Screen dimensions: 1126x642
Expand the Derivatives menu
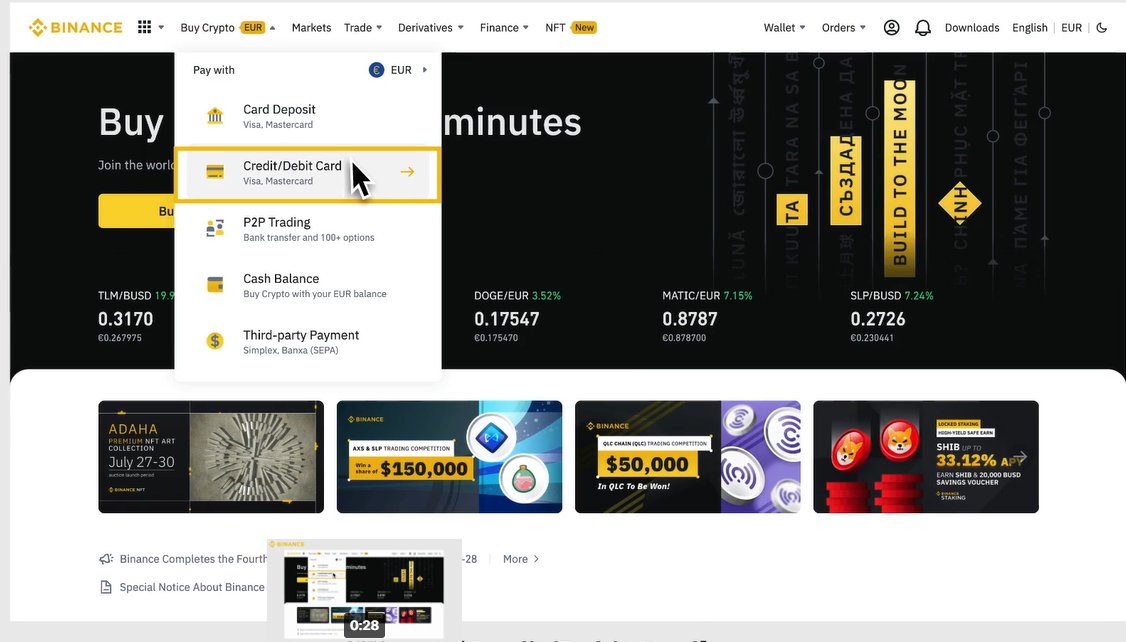(431, 27)
